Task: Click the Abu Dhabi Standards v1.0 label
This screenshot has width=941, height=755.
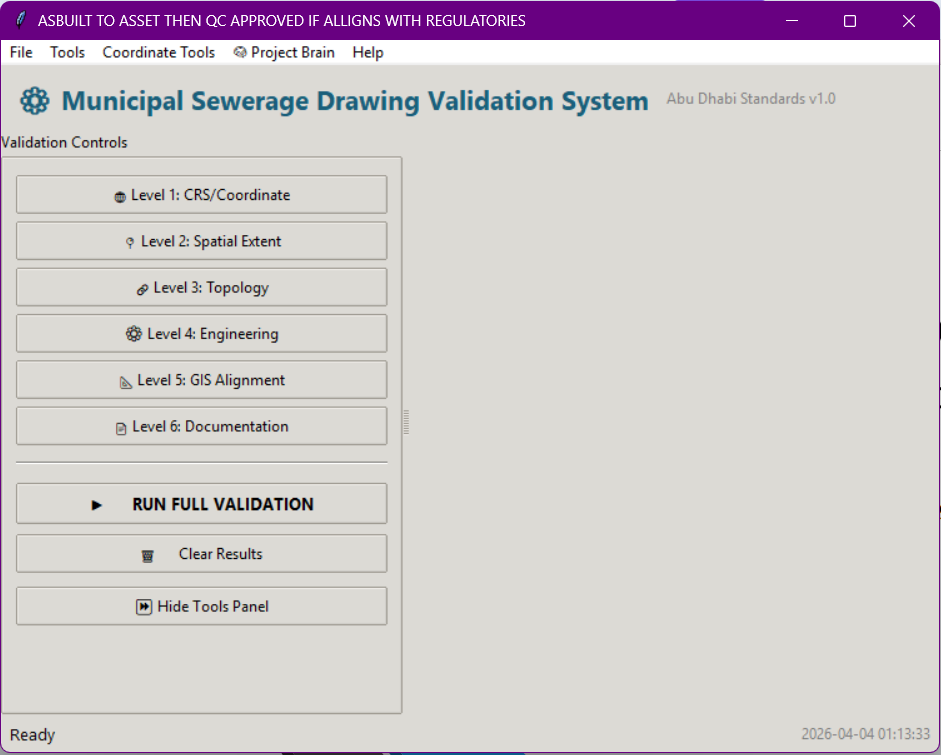Action: click(x=751, y=98)
